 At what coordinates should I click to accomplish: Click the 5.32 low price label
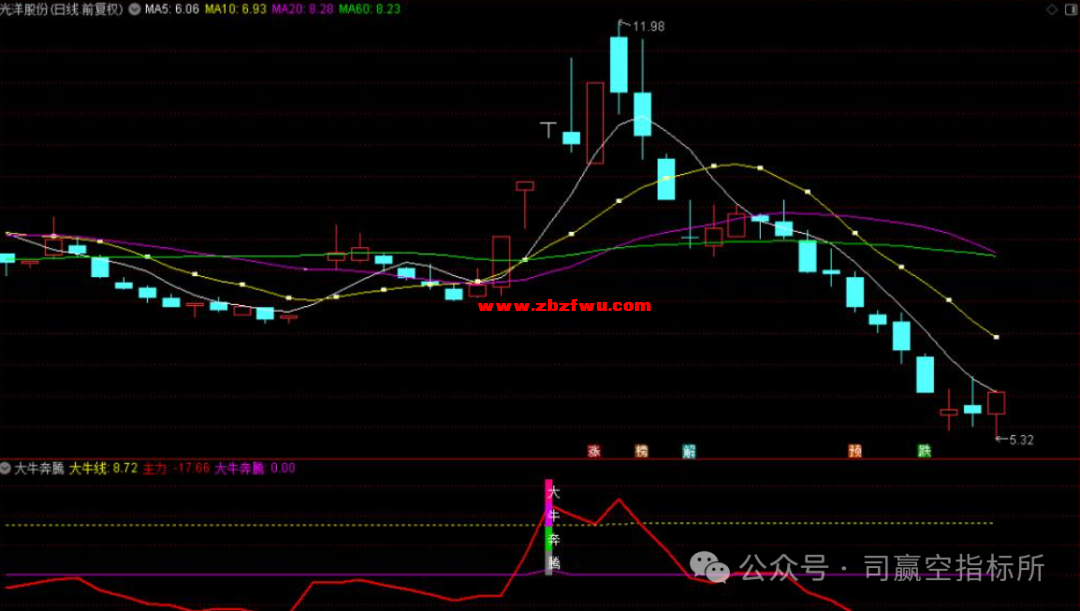[1021, 440]
